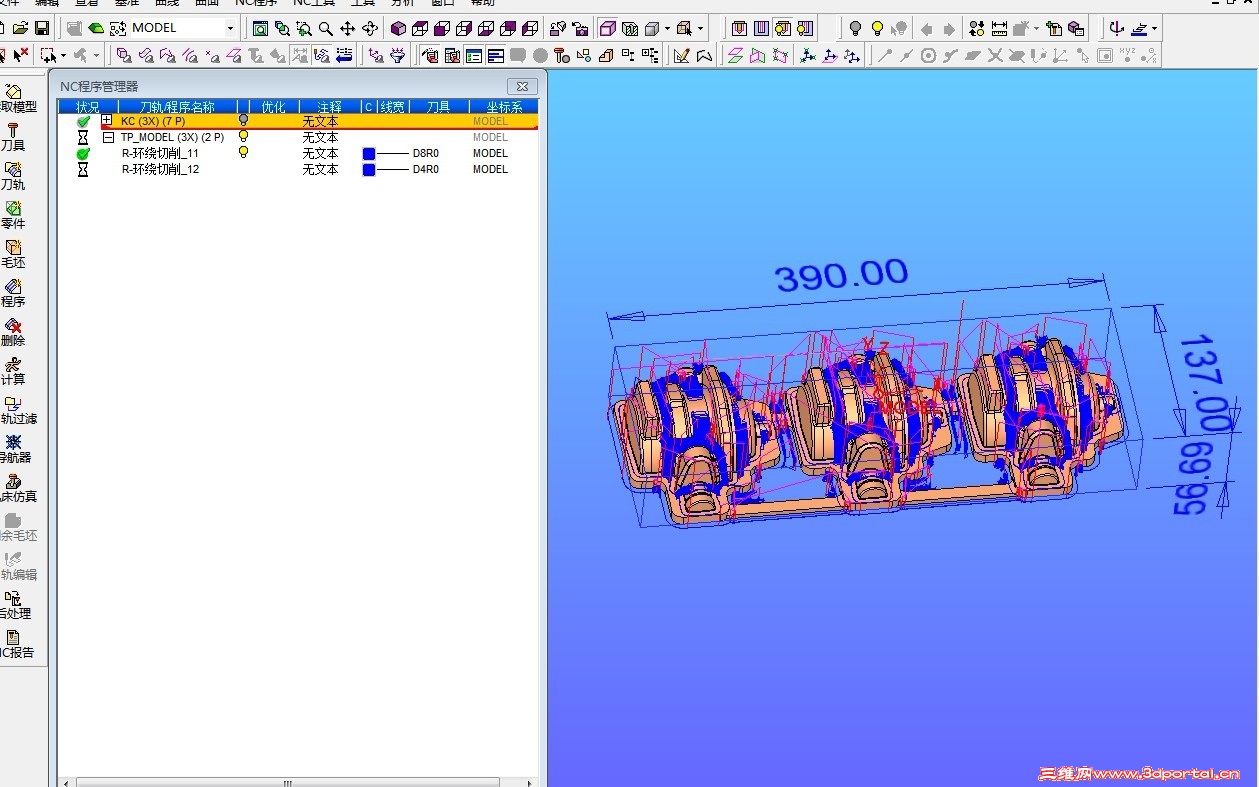Select the four-arrow pan view icon
The image size is (1259, 787).
click(x=348, y=29)
